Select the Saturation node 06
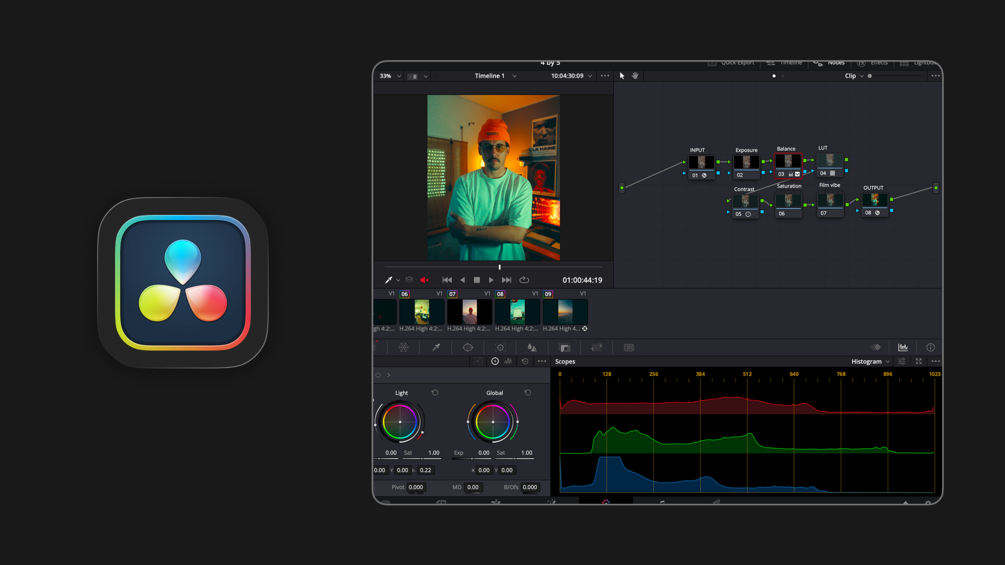Viewport: 1005px width, 565px height. point(788,204)
